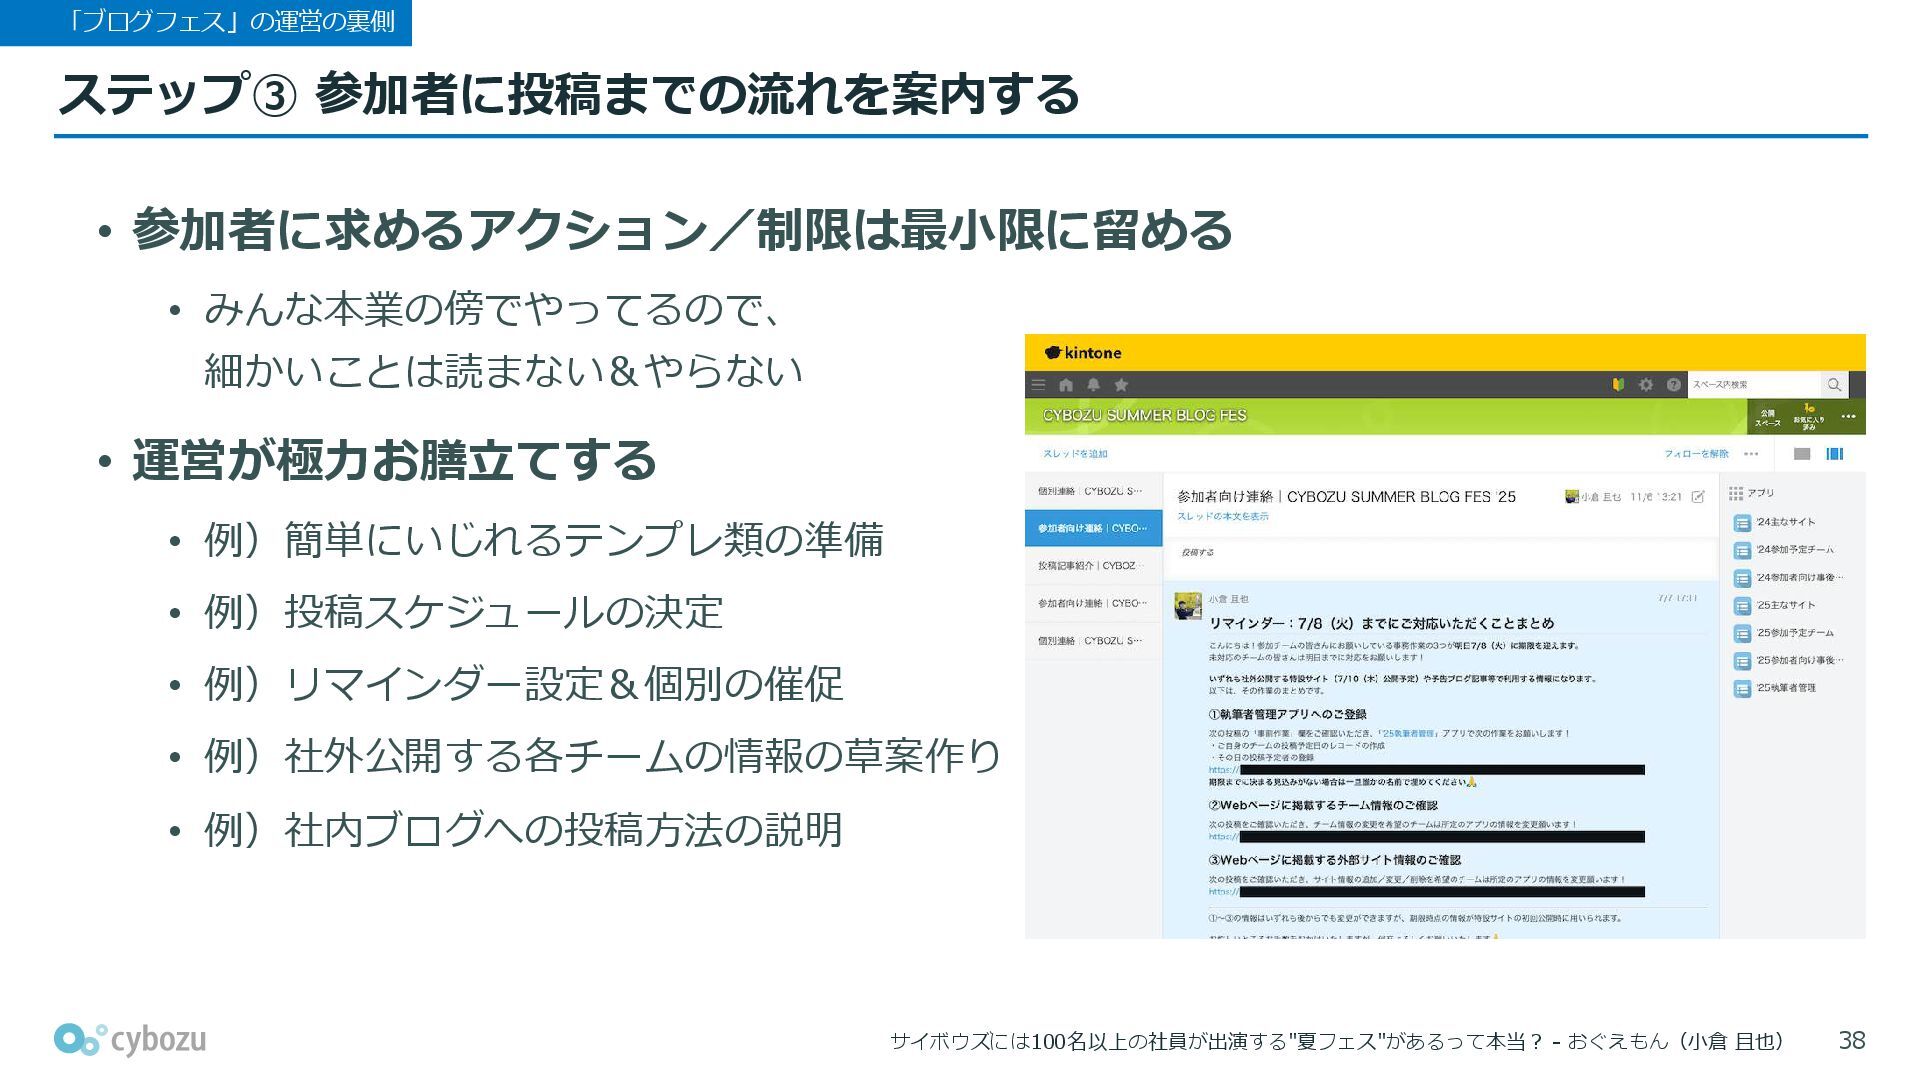Open the space options three-dot menu
The width and height of the screenshot is (1920, 1080).
point(1848,417)
